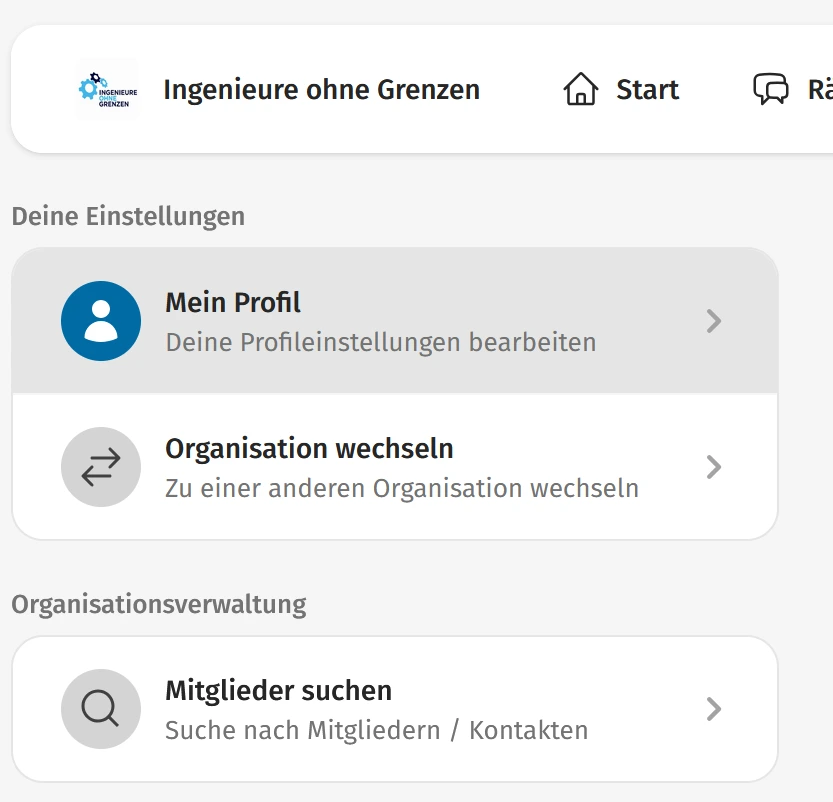Open the partially visible Rä… nav item
Screen dimensions: 833x802
pos(818,90)
